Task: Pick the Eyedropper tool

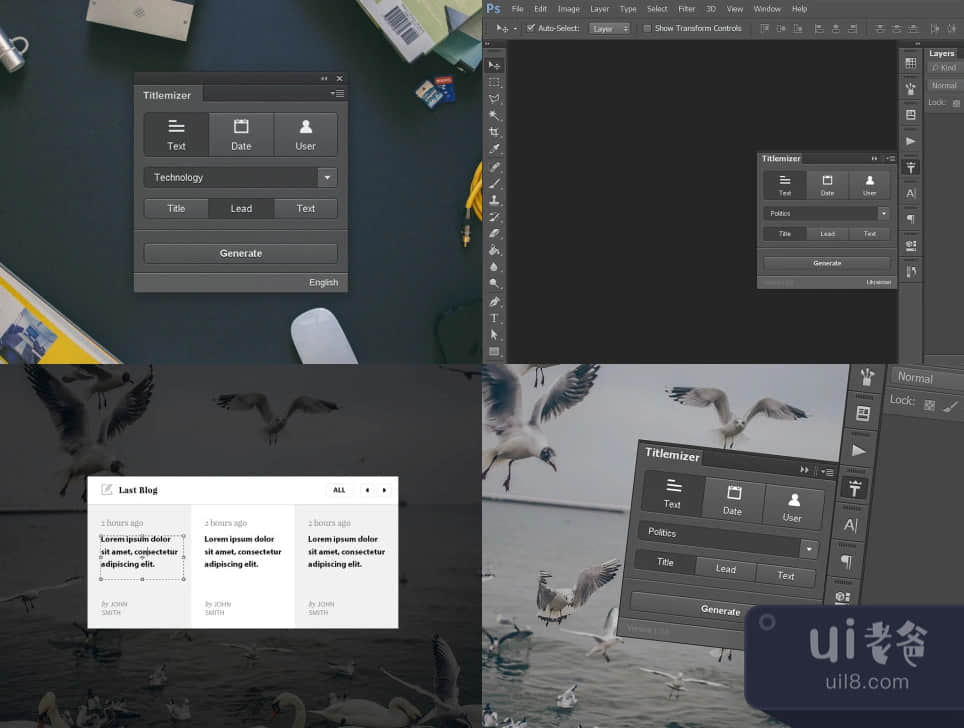Action: (494, 149)
